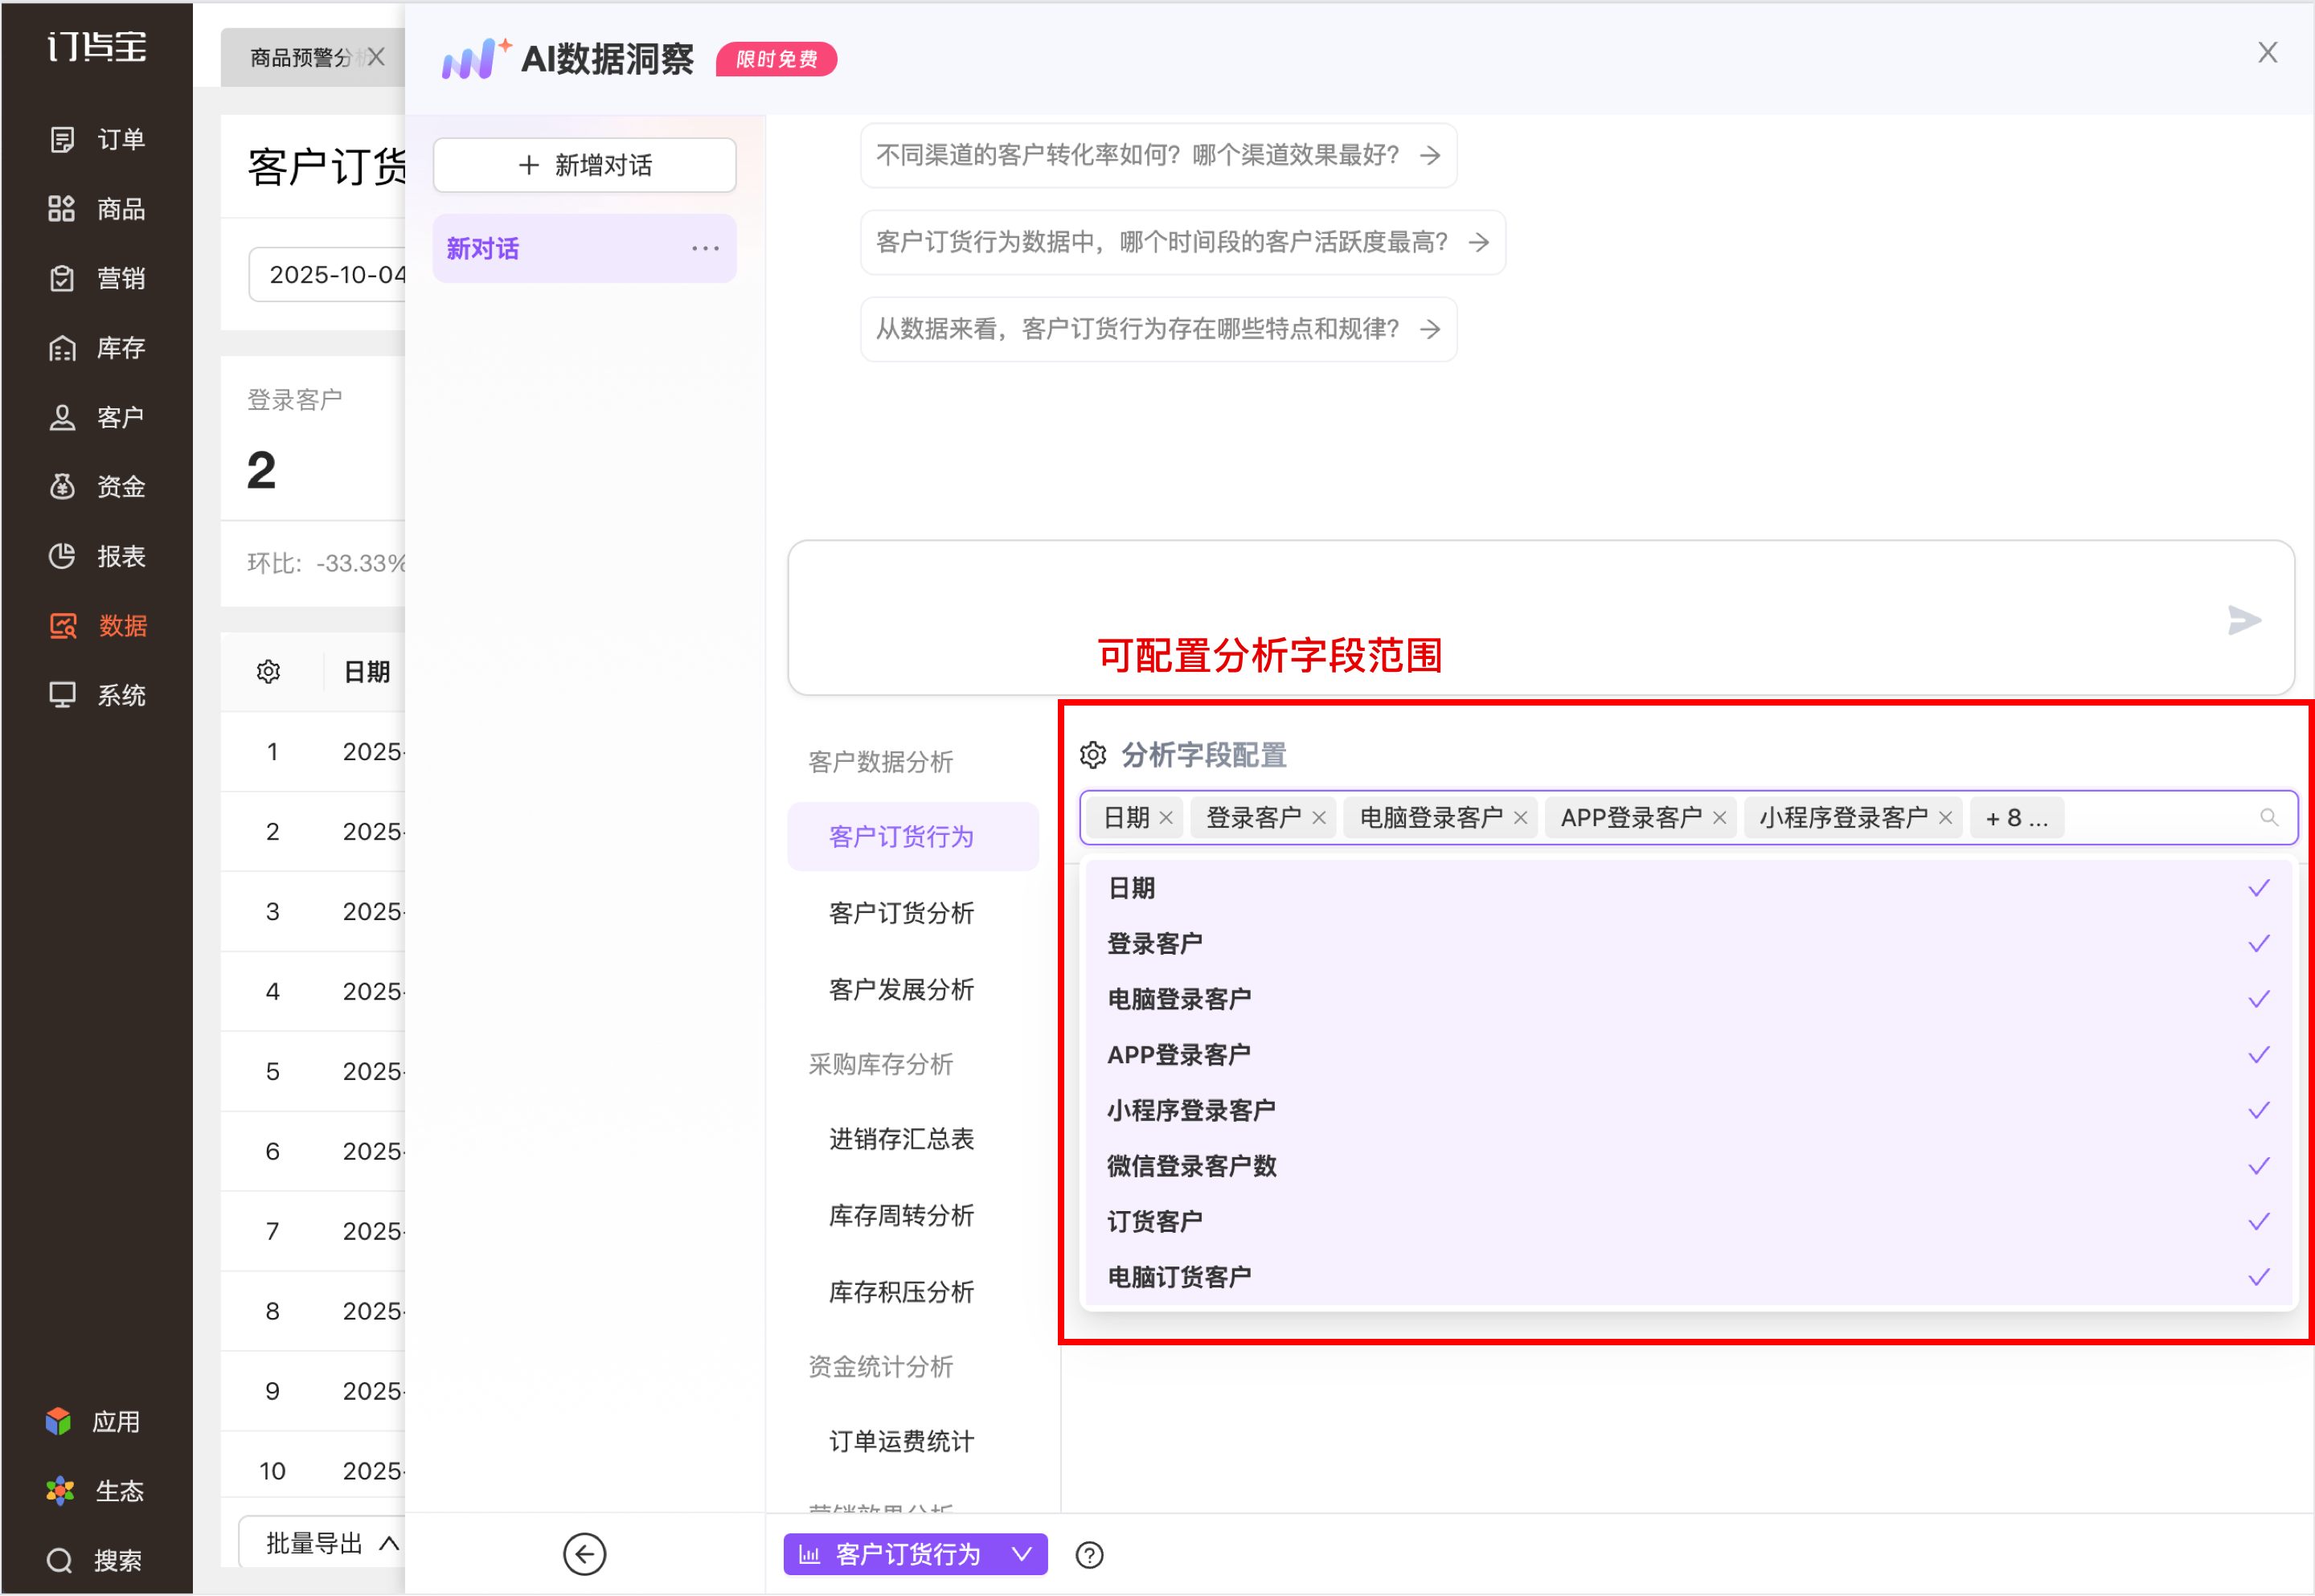This screenshot has height=1596, width=2315.
Task: Select 客户发展分析 in analysis list
Action: 901,990
